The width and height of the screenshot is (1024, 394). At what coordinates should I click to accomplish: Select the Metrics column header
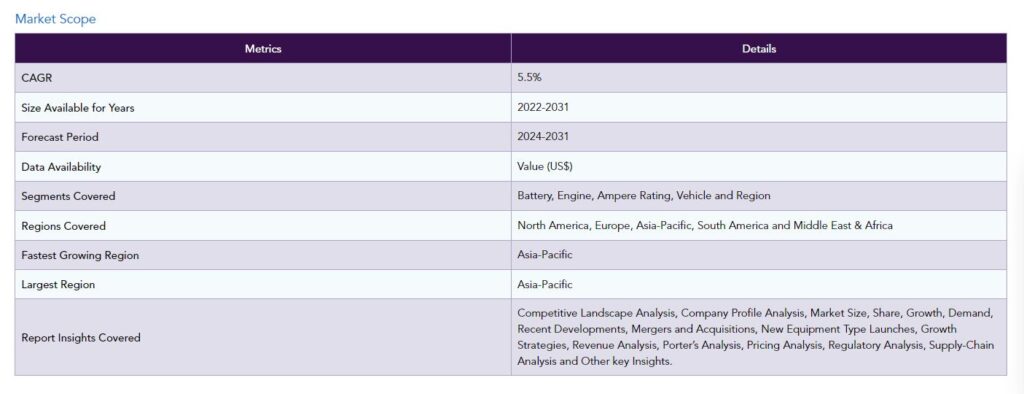[x=263, y=48]
